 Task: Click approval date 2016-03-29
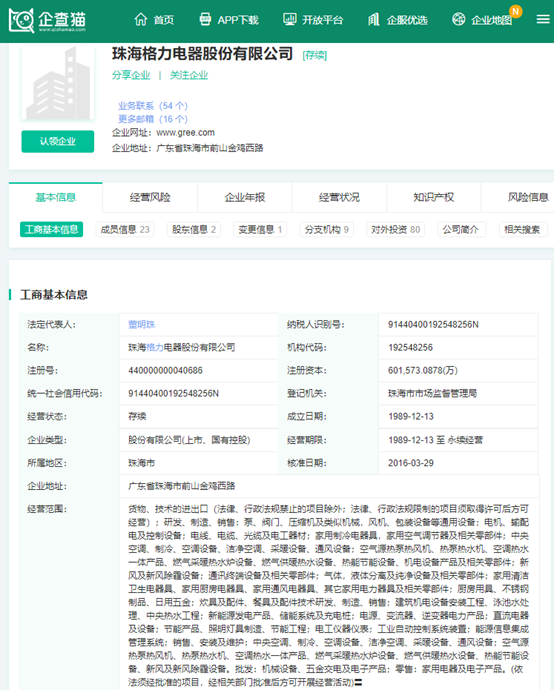[411, 463]
